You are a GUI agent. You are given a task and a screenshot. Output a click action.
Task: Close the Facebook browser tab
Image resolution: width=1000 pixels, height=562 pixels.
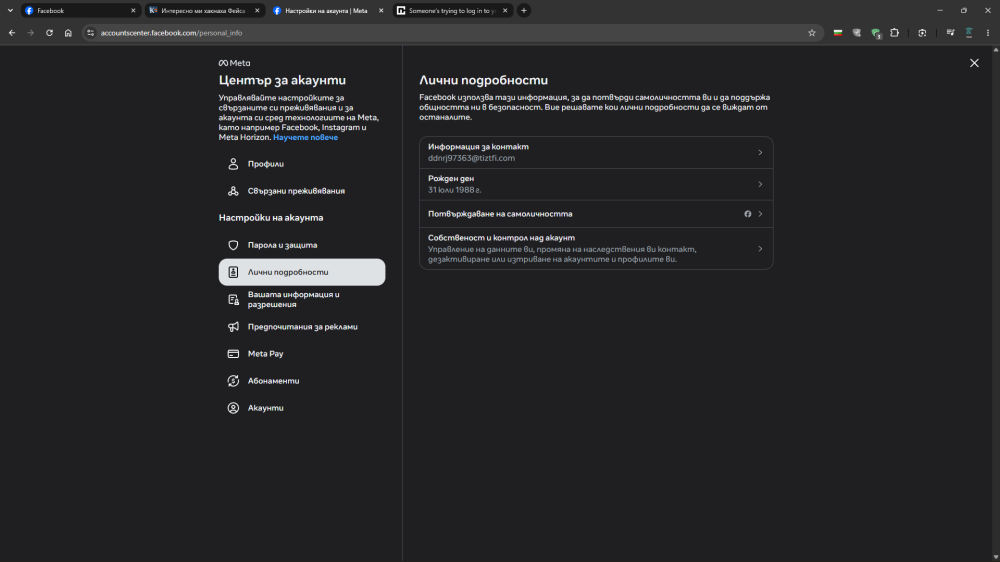[133, 11]
